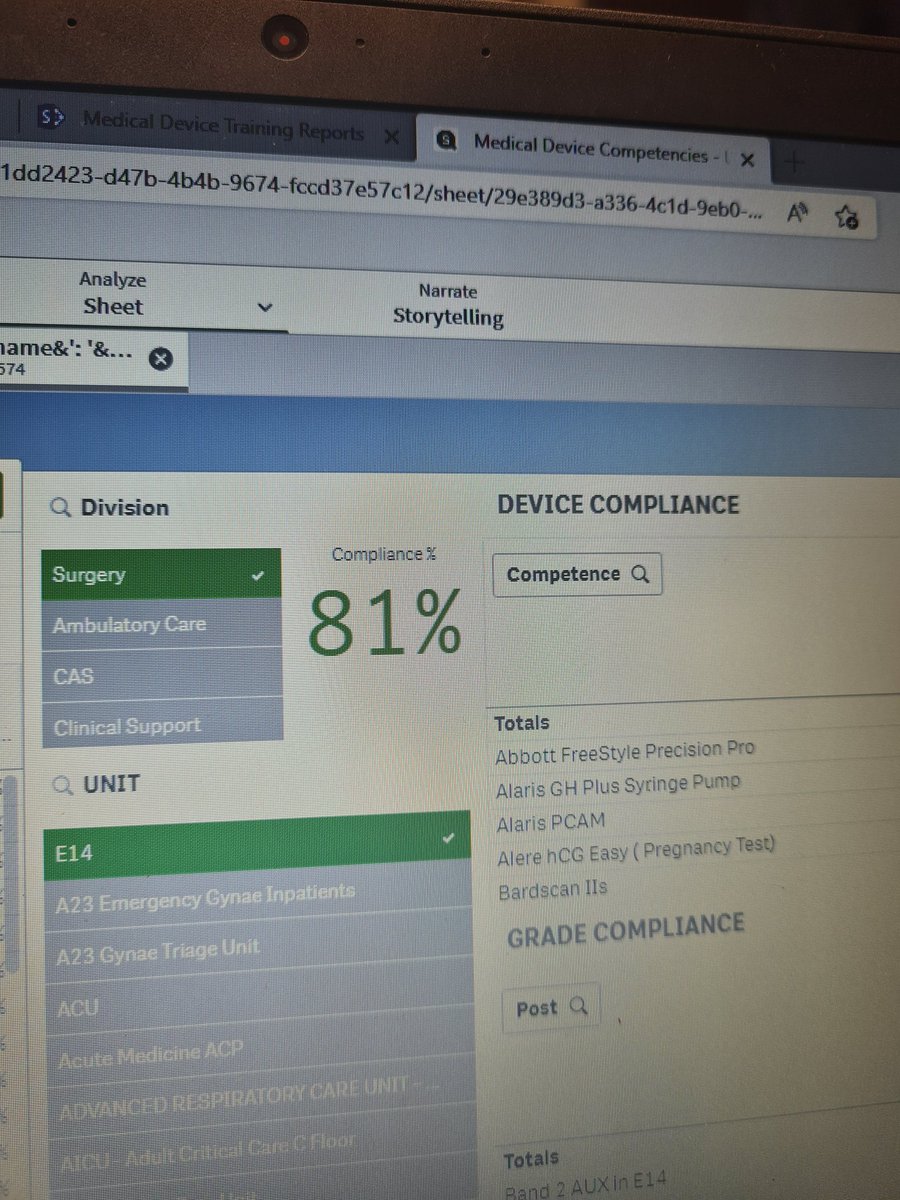
Task: Select Band 2 AUX in E14 row
Action: tap(585, 1187)
